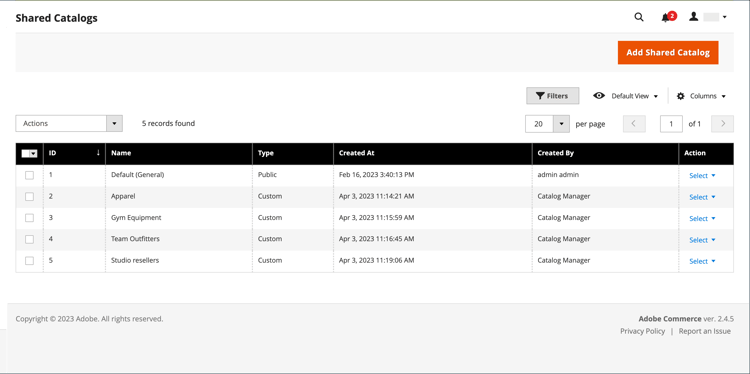
Task: Sort by the Type column header
Action: (293, 153)
